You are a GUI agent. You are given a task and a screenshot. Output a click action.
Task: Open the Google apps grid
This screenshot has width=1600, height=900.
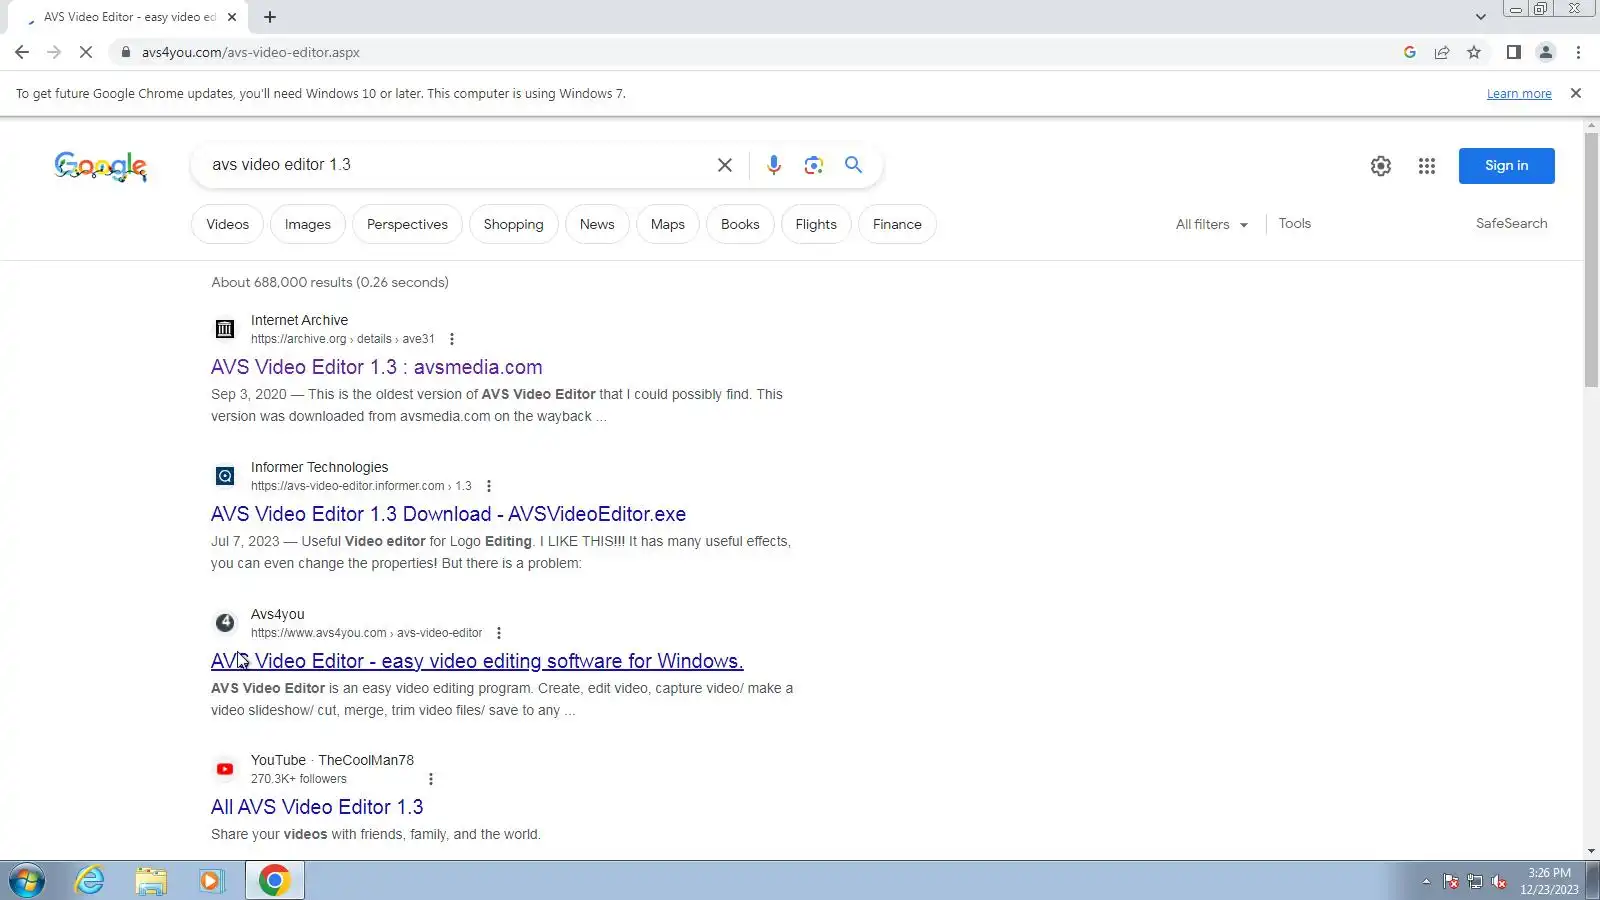(x=1427, y=166)
